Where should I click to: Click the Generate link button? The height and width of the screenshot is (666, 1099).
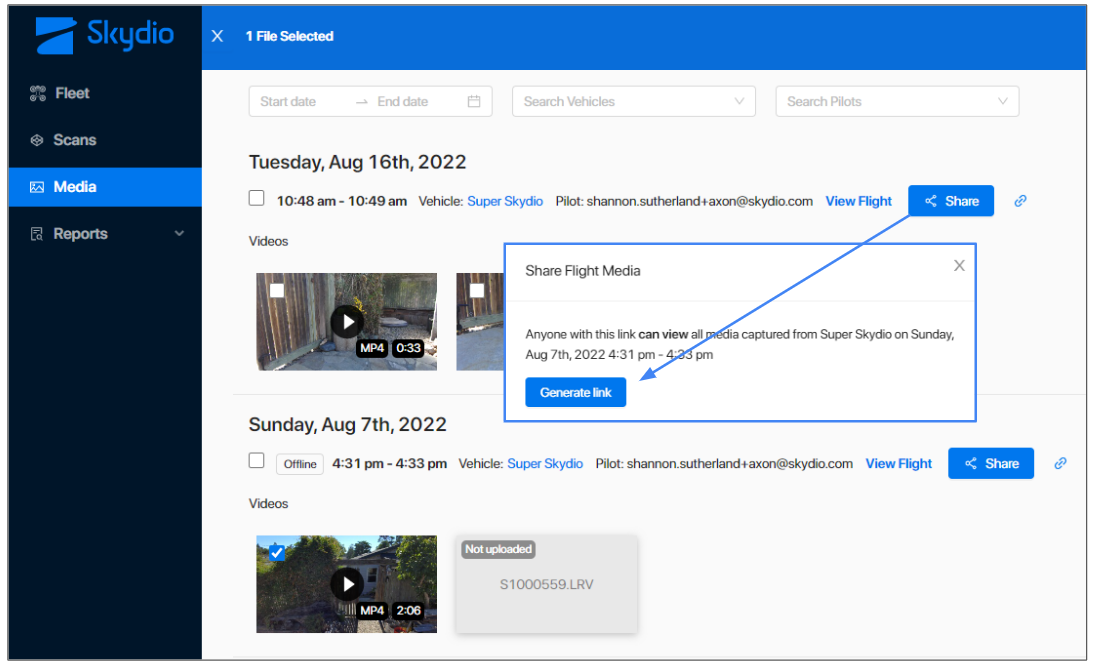pyautogui.click(x=575, y=393)
